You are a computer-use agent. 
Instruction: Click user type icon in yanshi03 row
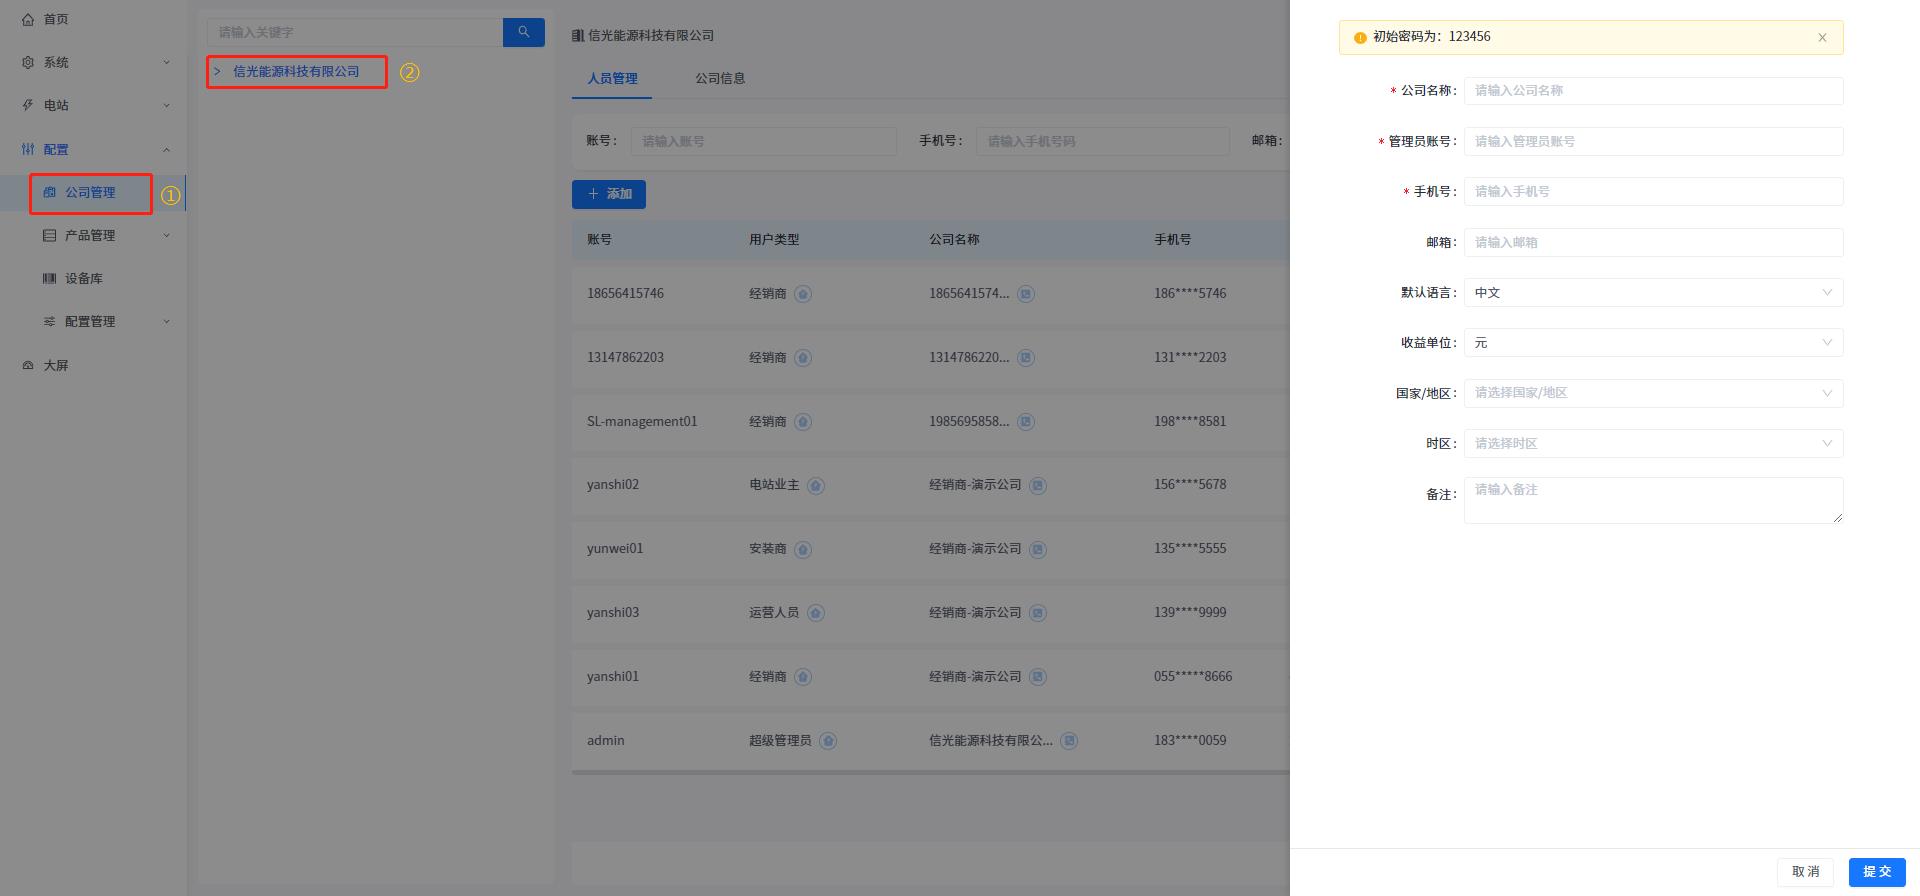[815, 613]
